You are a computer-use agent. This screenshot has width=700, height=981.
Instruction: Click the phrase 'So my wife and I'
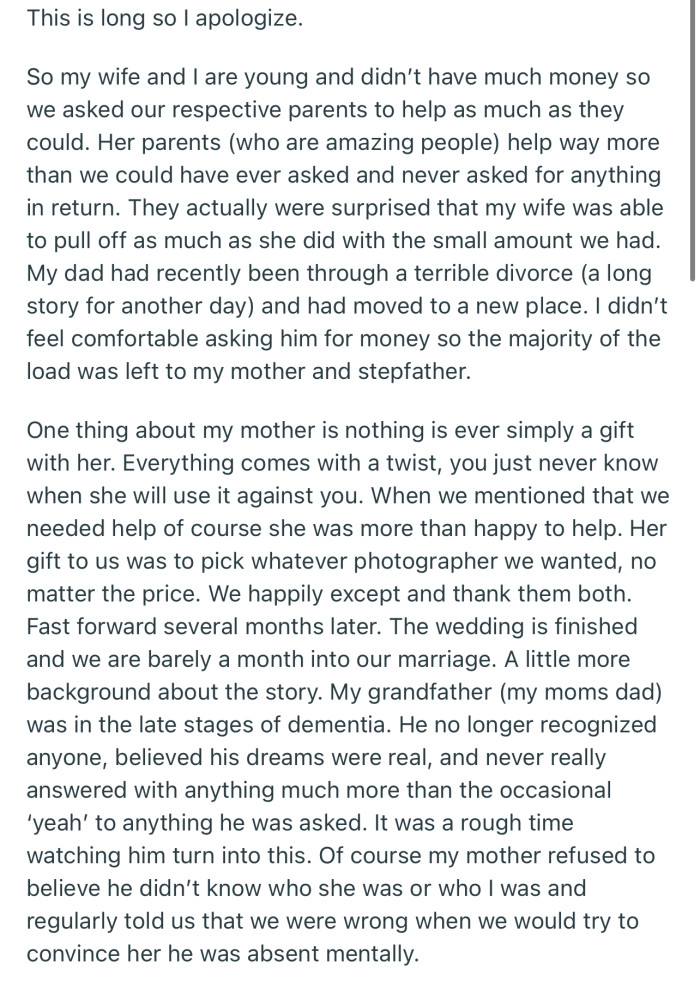[x=109, y=77]
